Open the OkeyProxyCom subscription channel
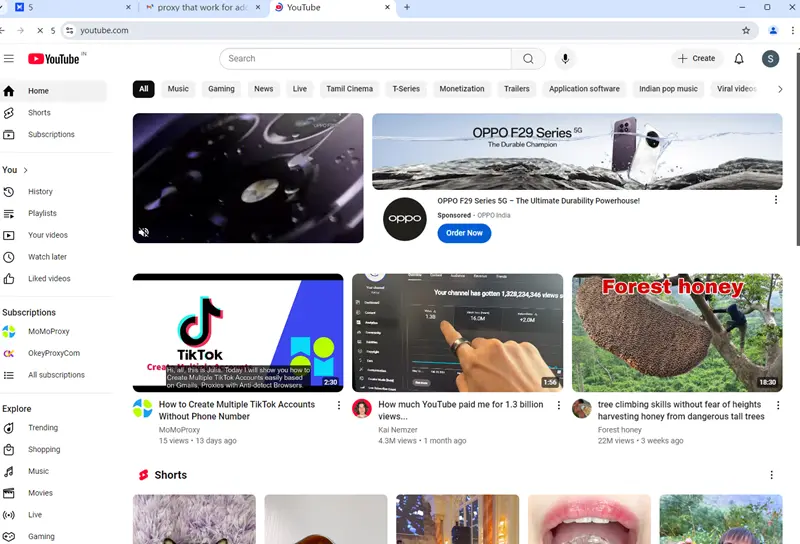The height and width of the screenshot is (544, 800). [54, 353]
